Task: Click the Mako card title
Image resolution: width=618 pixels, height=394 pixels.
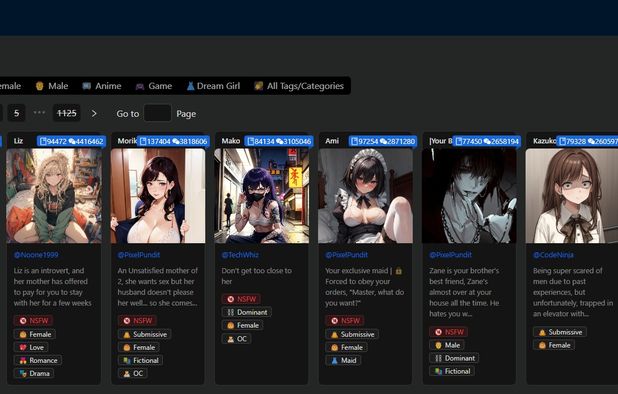Action: [x=231, y=141]
